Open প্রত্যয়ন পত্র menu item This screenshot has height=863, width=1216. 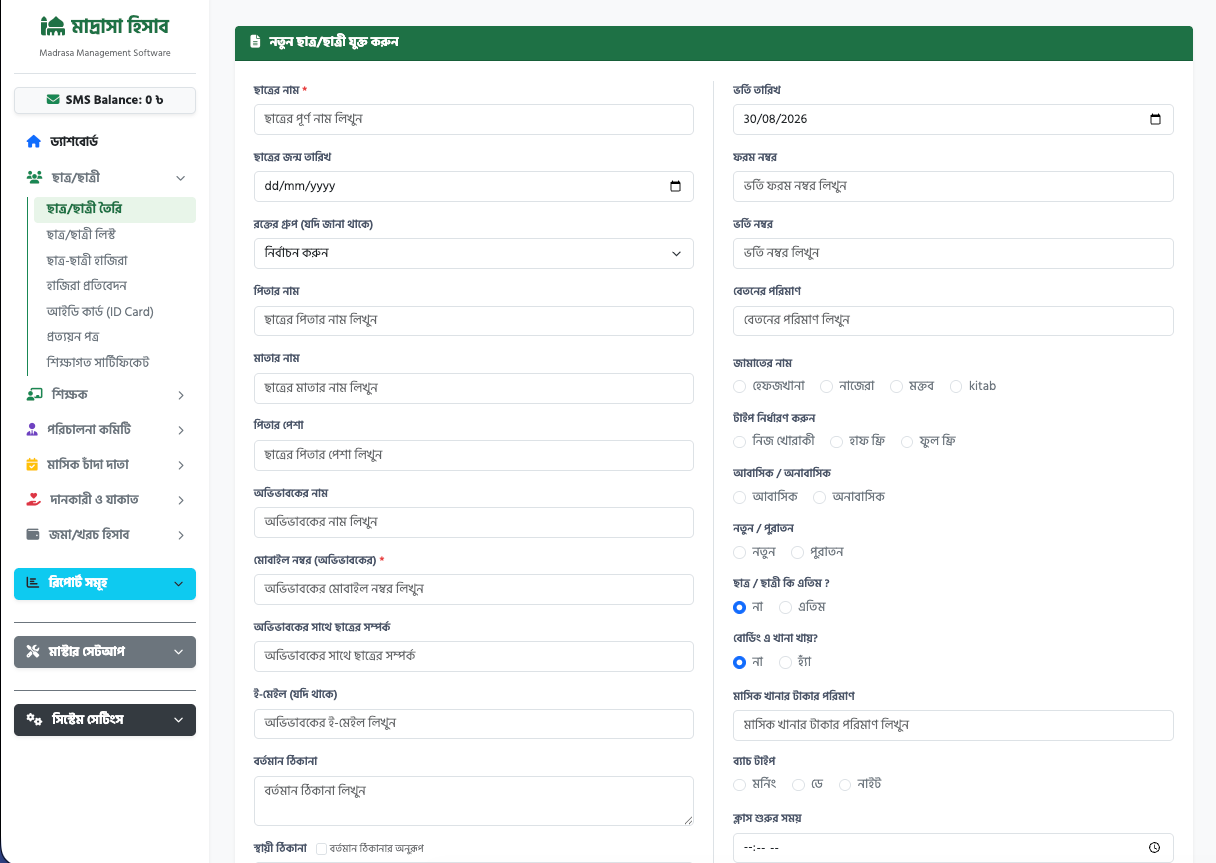coord(73,337)
